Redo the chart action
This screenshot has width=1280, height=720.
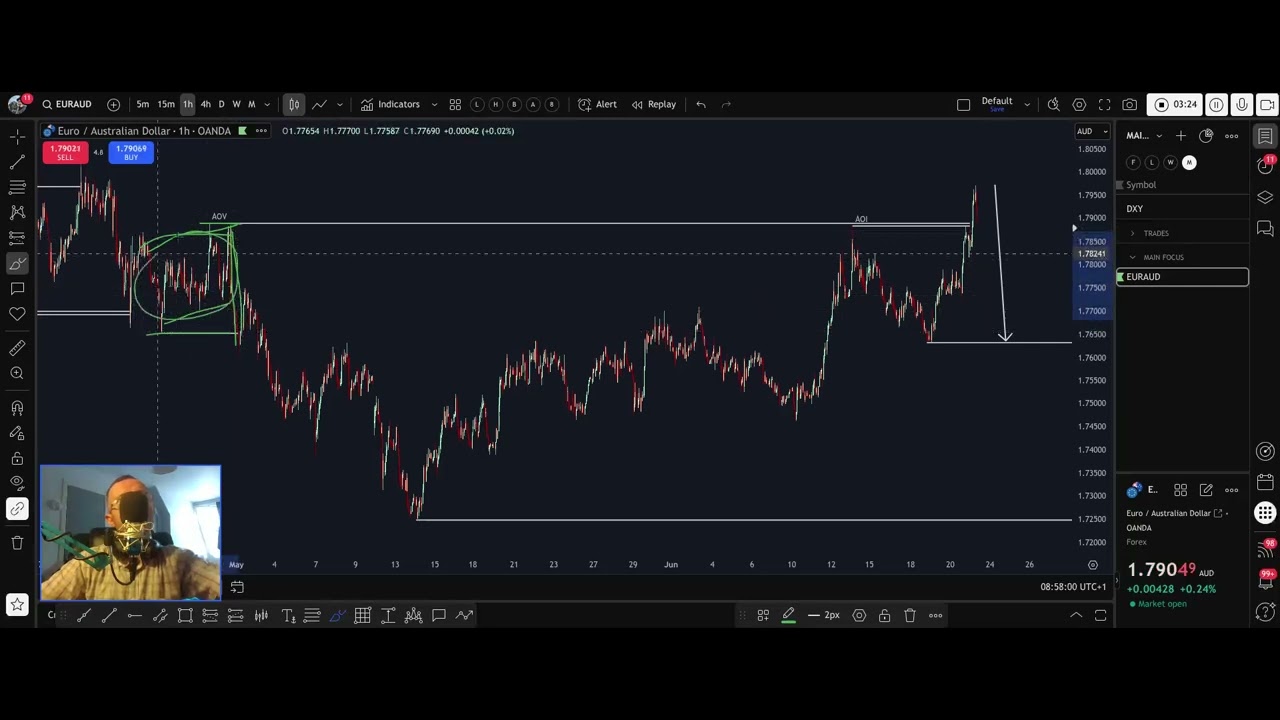[726, 104]
